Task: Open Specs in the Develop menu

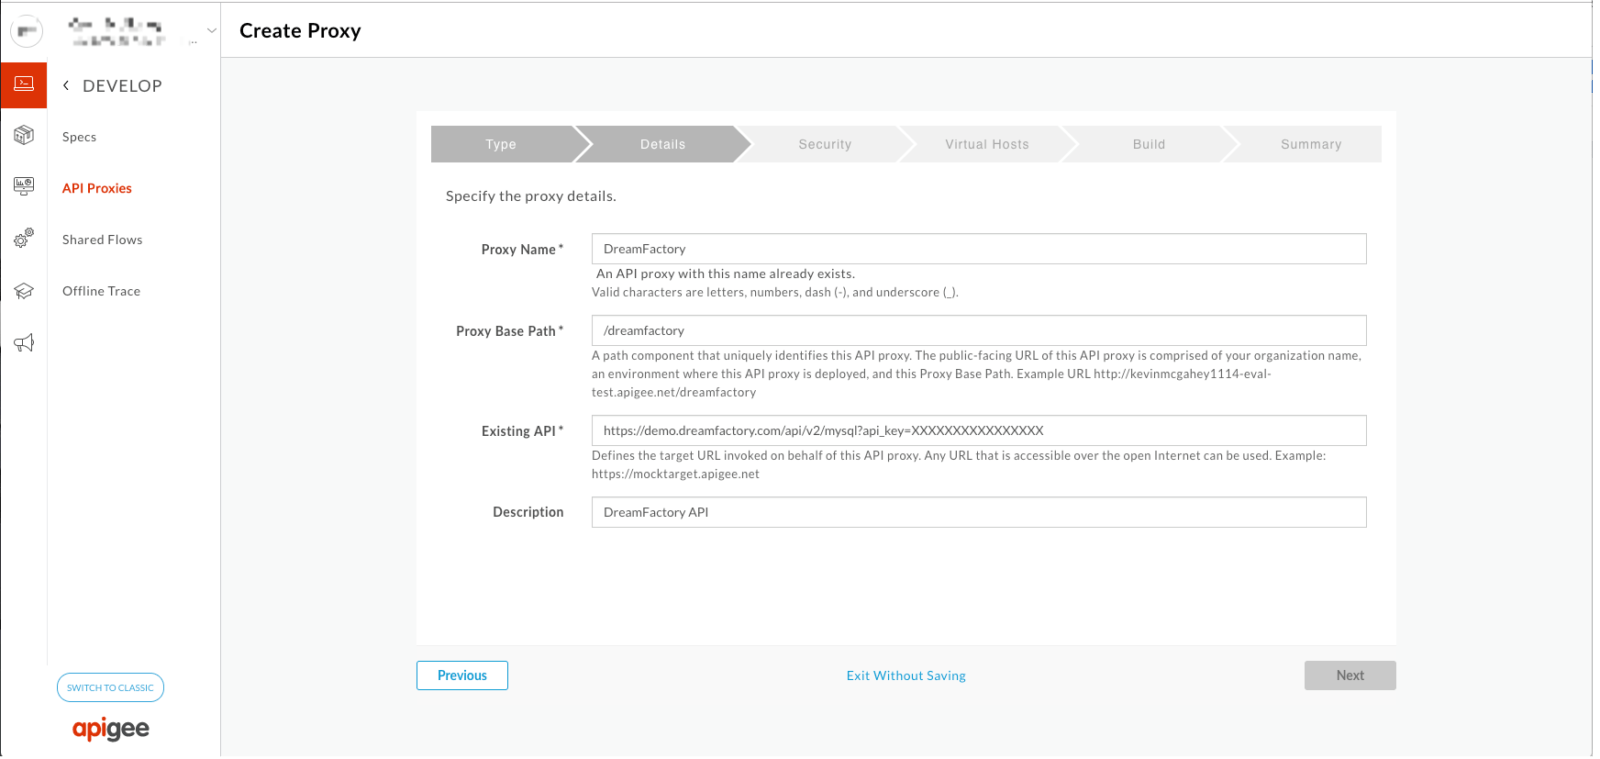Action: pyautogui.click(x=79, y=137)
